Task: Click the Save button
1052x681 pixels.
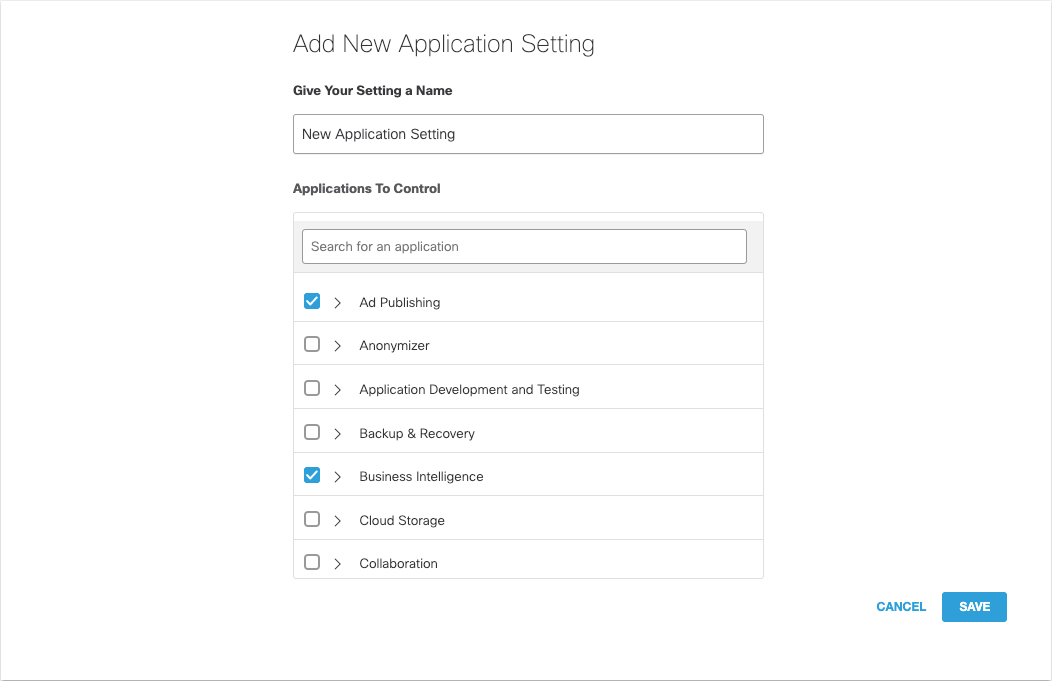Action: pyautogui.click(x=974, y=607)
